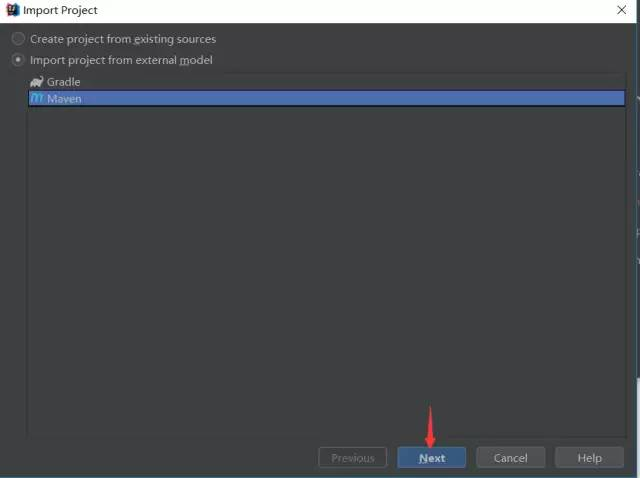Click the blank right end of the highlighted Maven row
The width and height of the screenshot is (640, 478).
(571, 98)
